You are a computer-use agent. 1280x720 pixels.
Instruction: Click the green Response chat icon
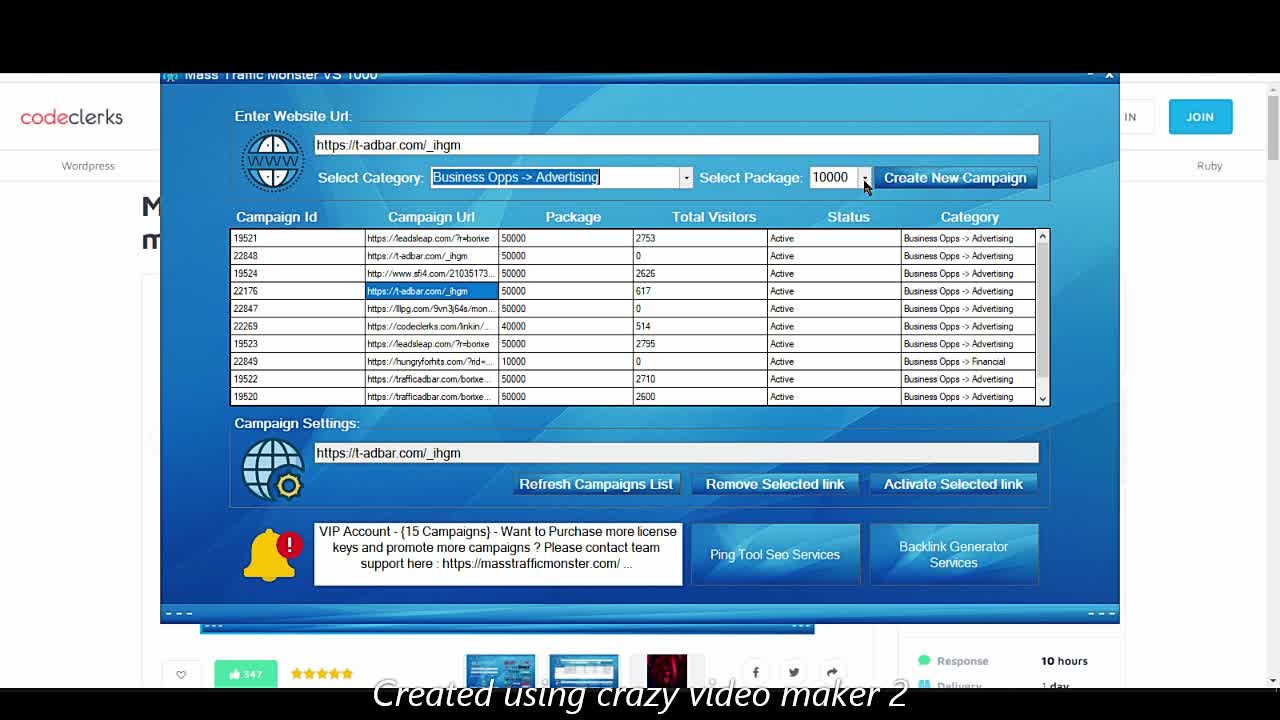click(x=924, y=661)
